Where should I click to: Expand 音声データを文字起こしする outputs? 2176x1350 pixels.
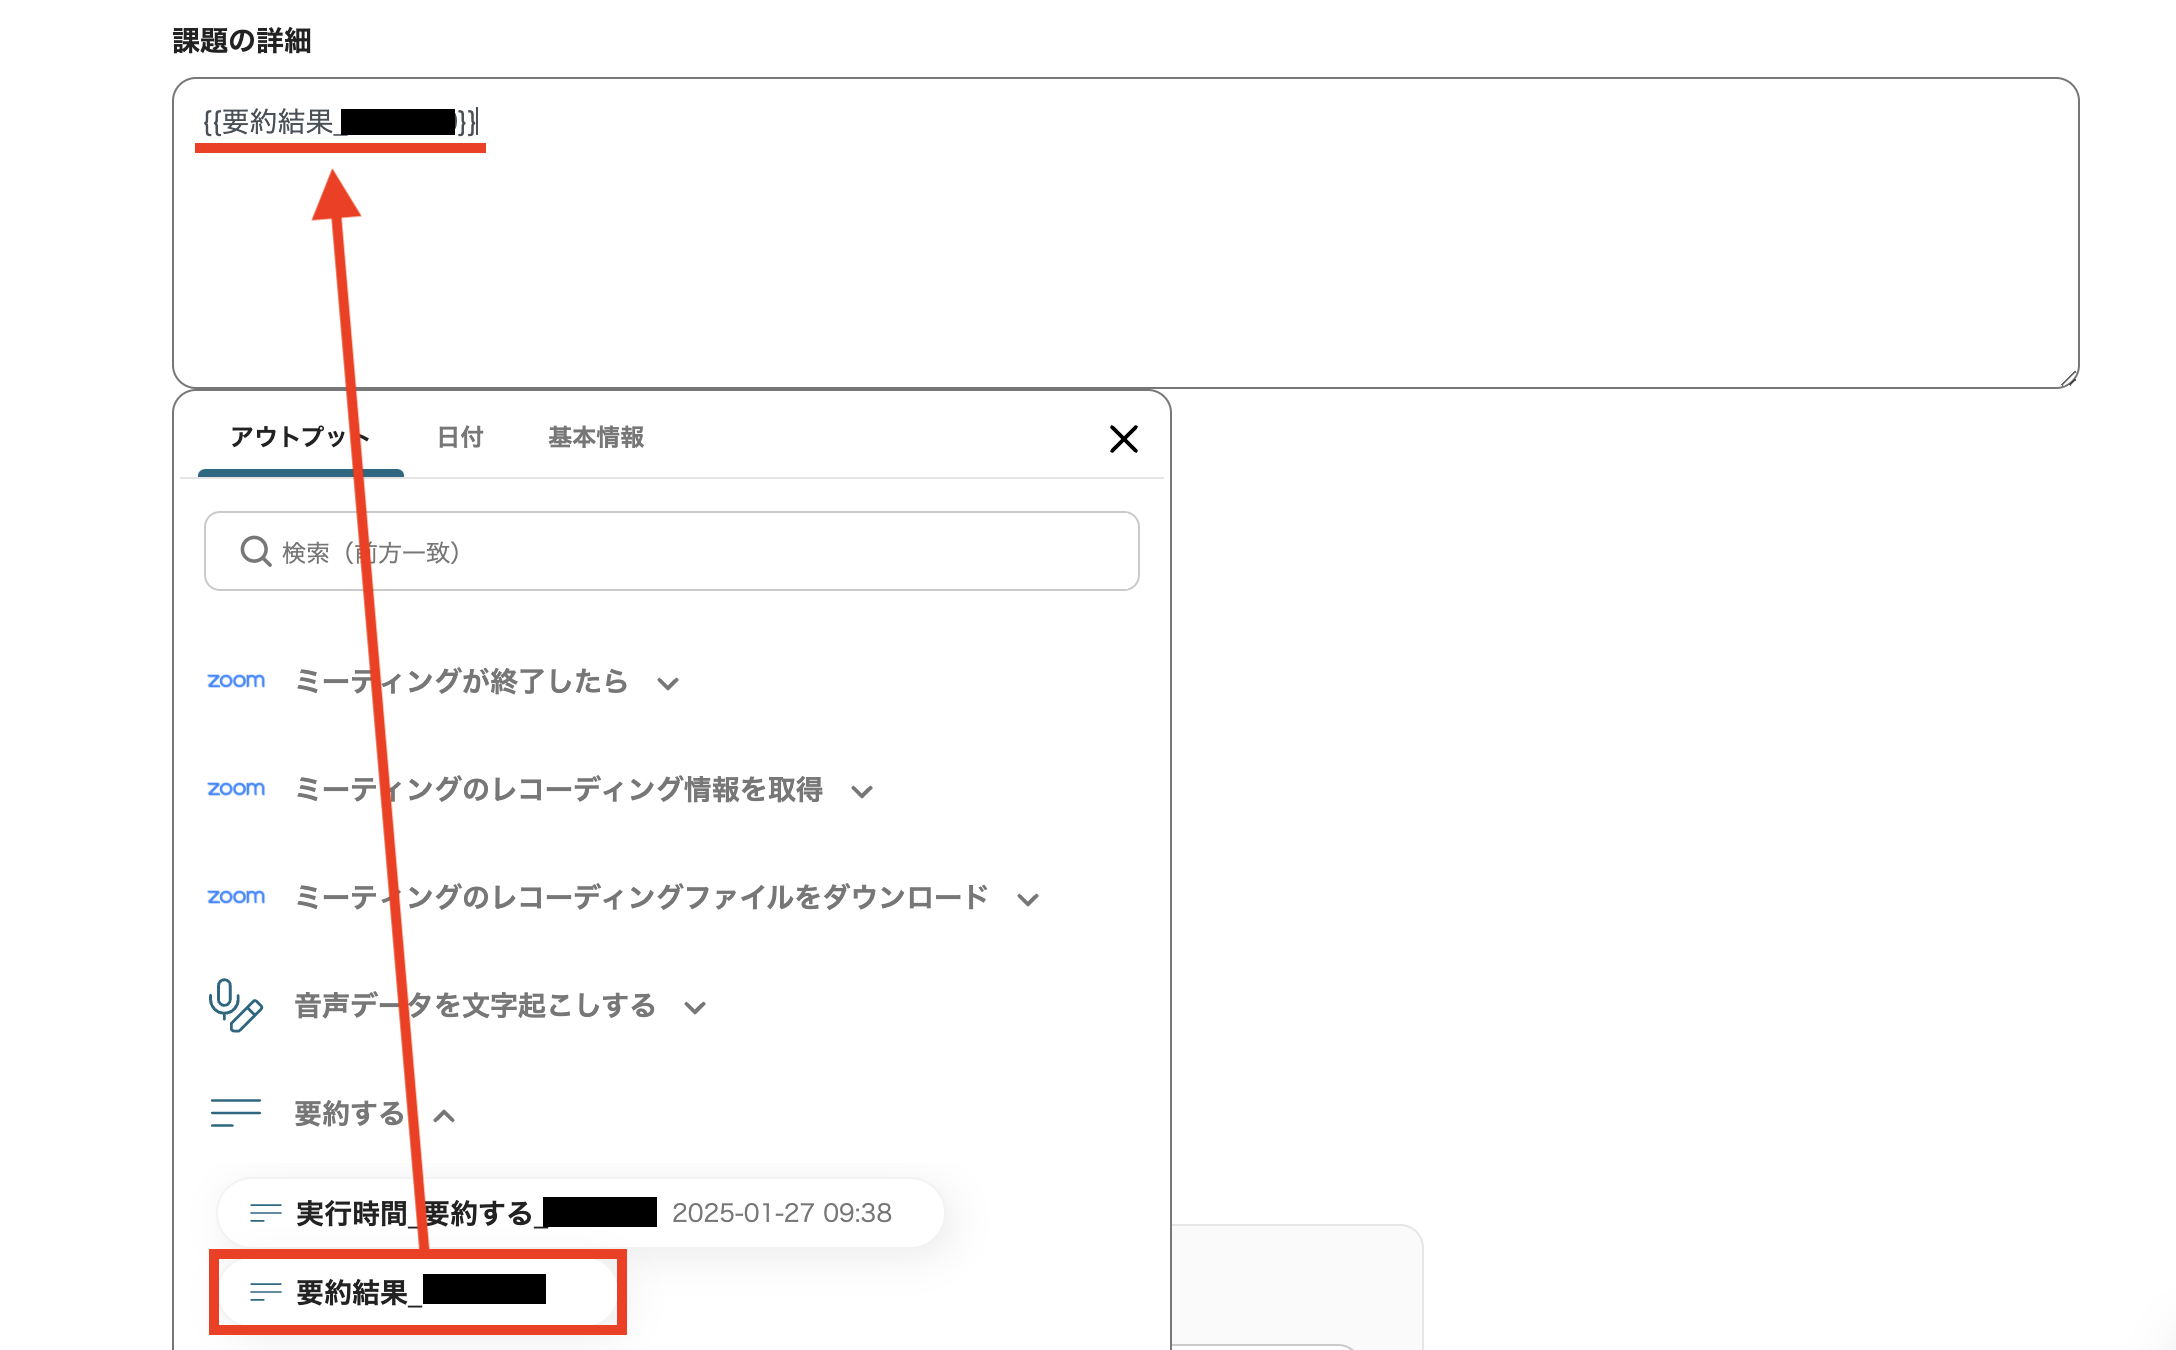(694, 1007)
